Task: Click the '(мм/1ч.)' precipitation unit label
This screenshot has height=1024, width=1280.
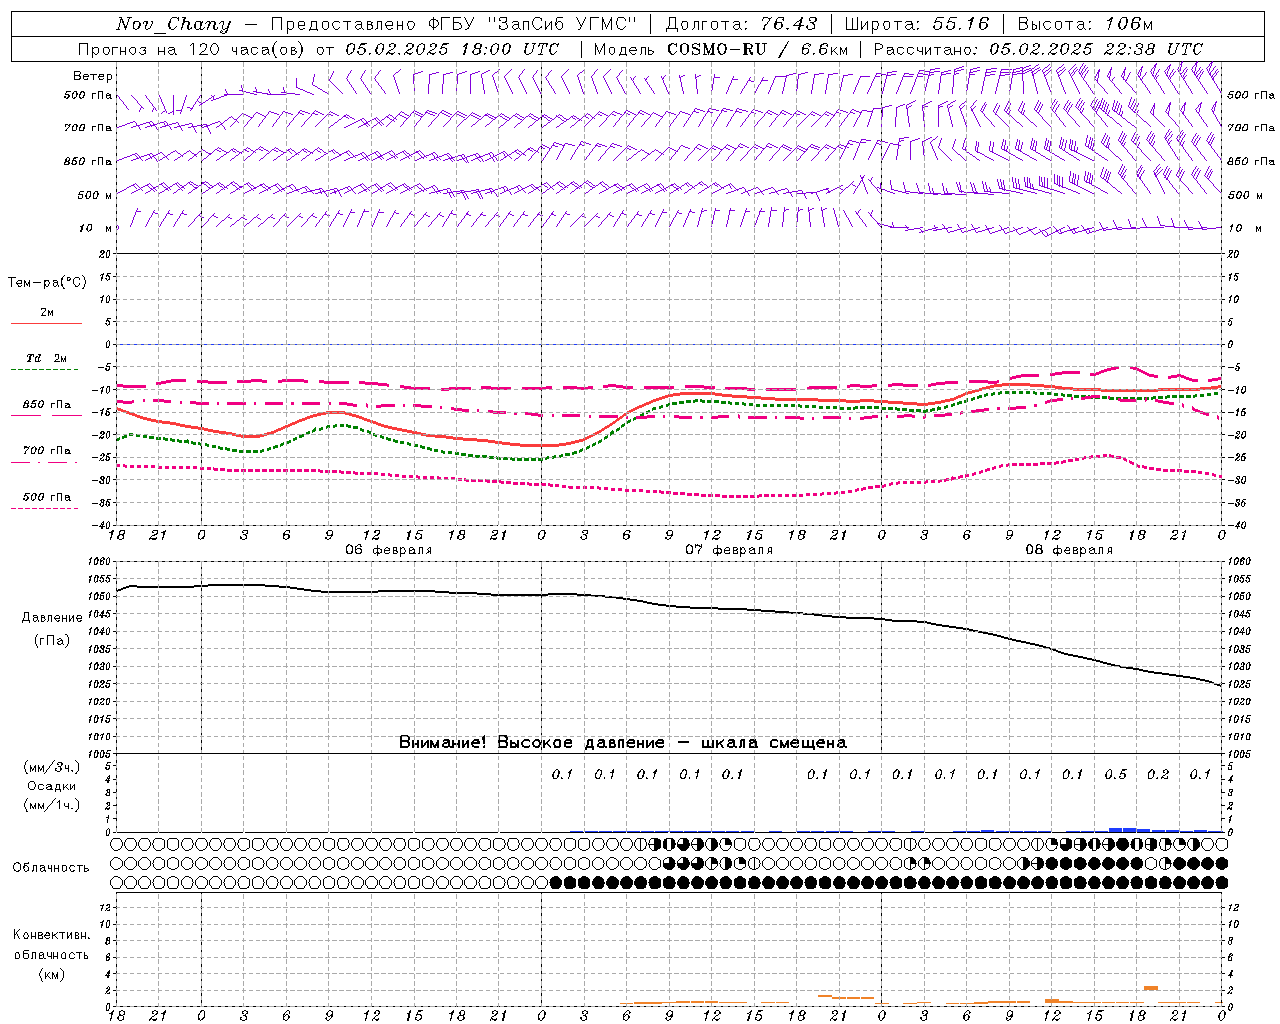Action: (52, 805)
